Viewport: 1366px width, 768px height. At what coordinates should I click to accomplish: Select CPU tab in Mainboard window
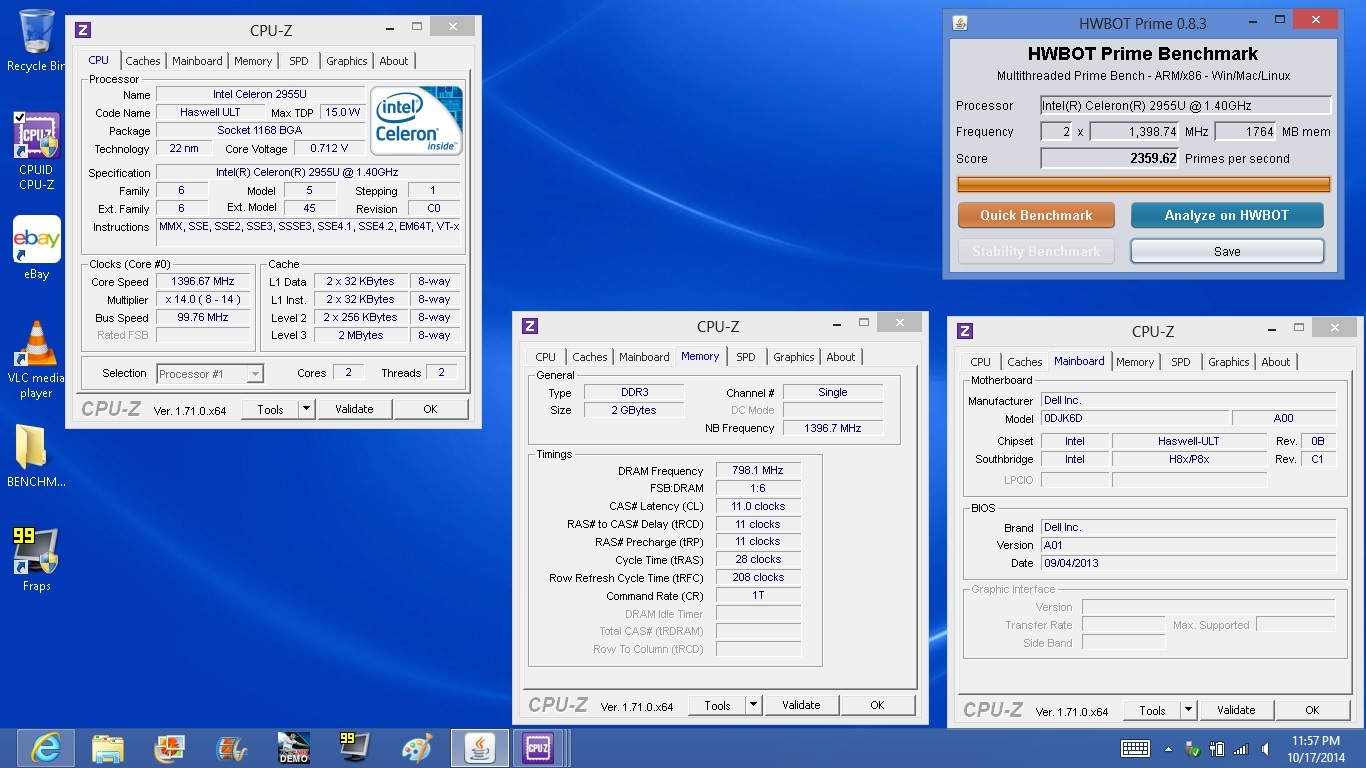point(980,362)
